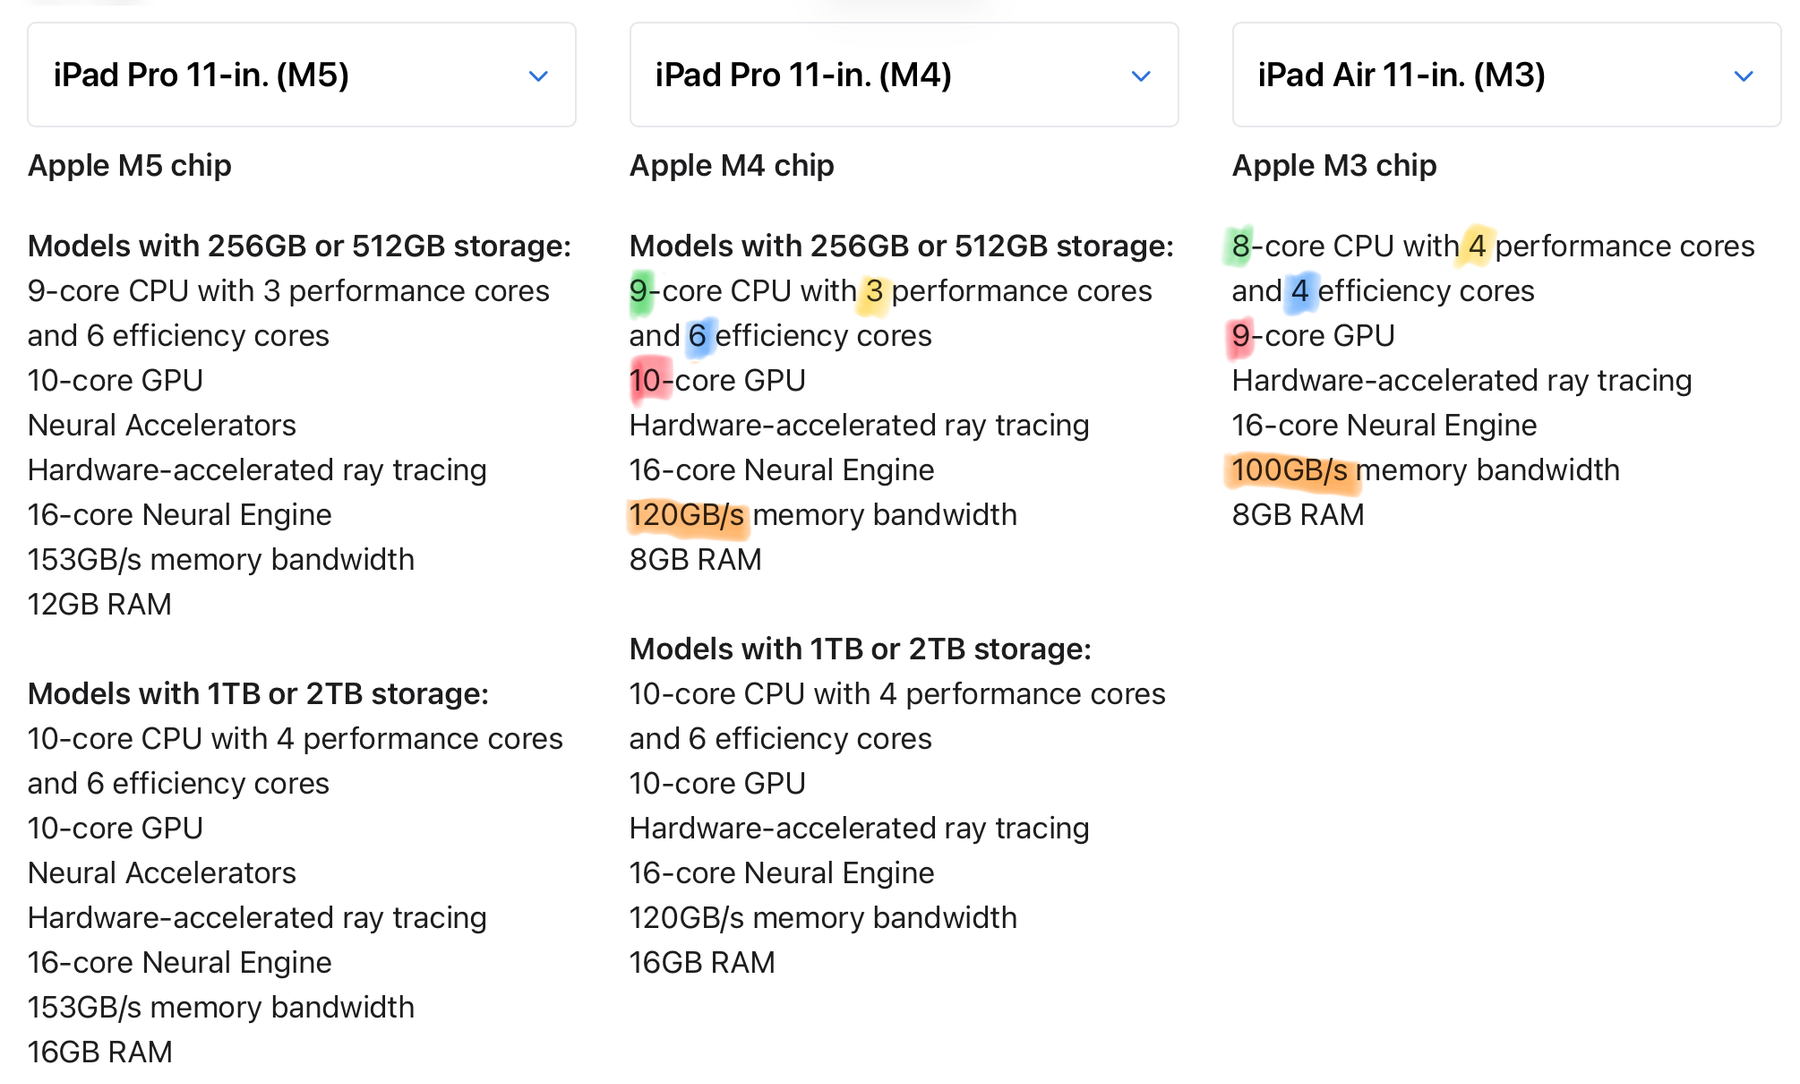Click the Apple M3 chip heading
Image resolution: width=1800 pixels, height=1084 pixels.
[x=1334, y=165]
